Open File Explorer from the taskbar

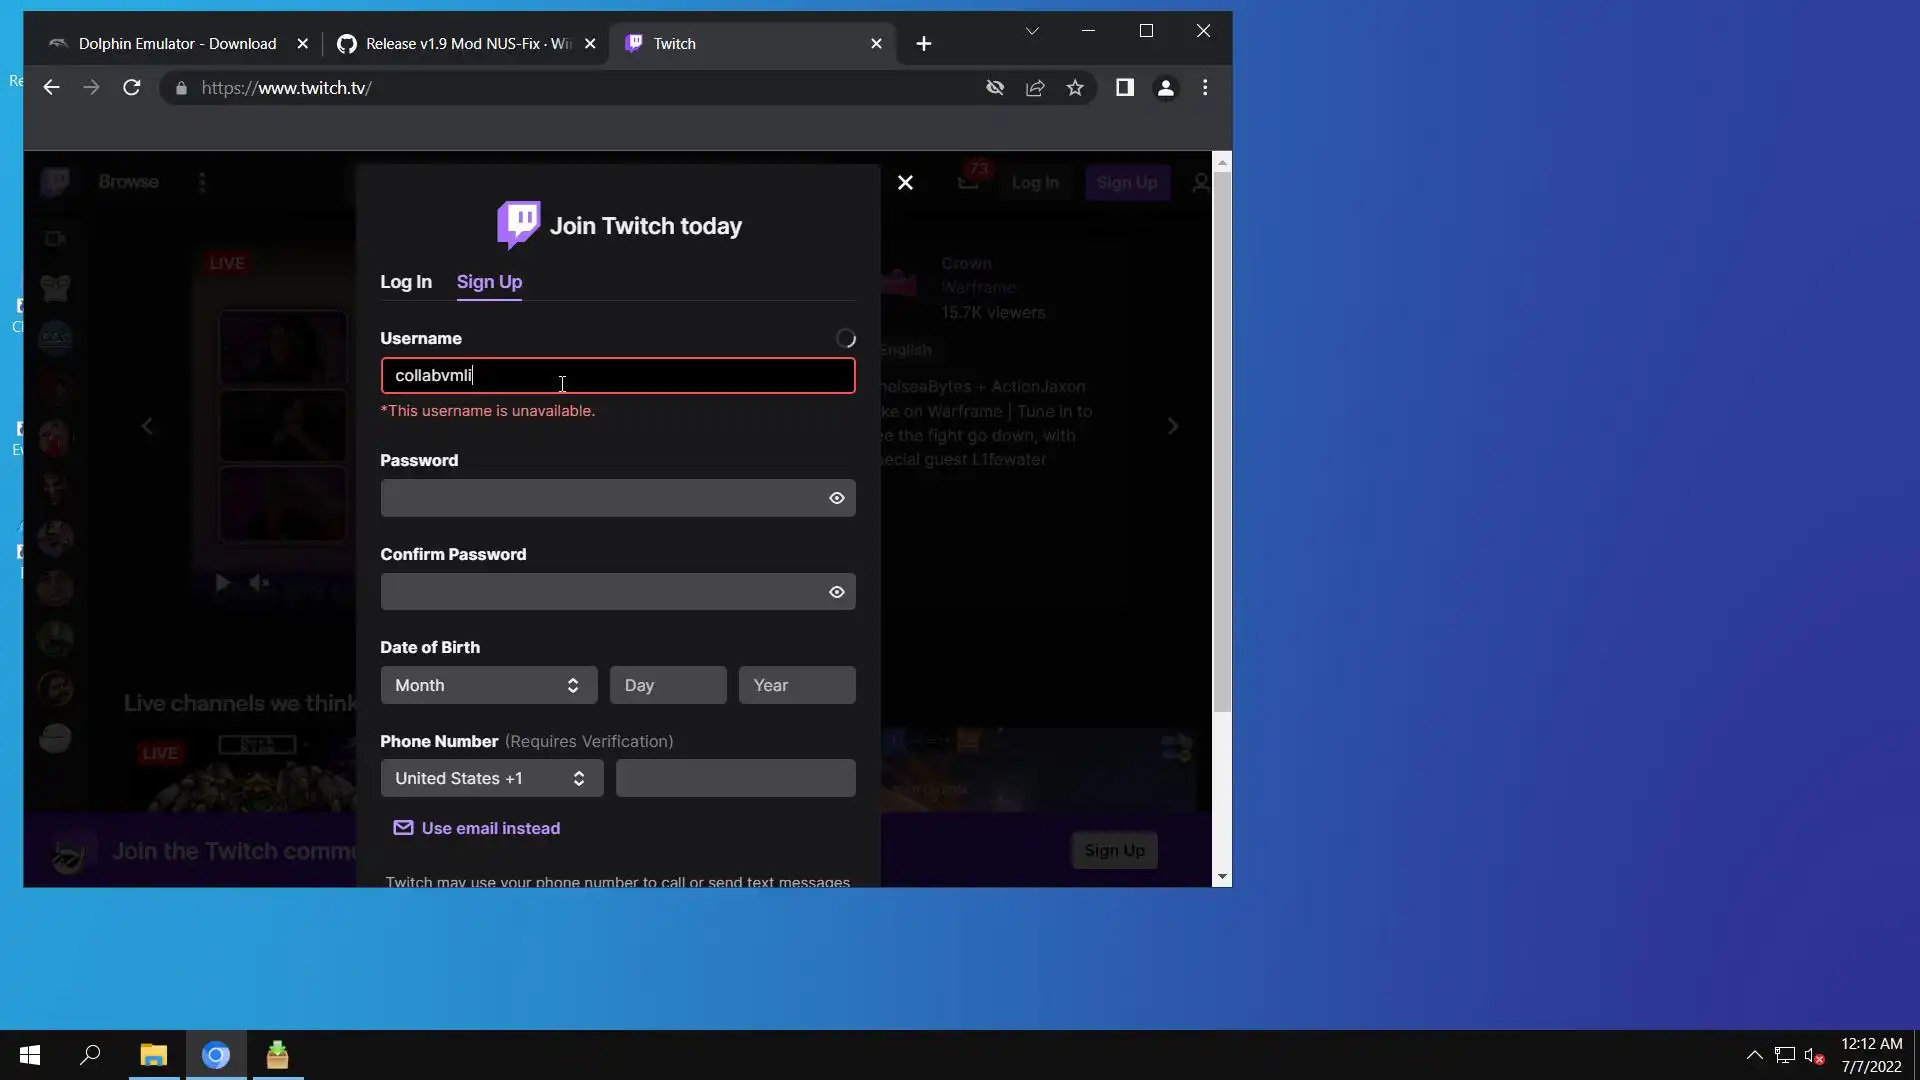point(153,1055)
